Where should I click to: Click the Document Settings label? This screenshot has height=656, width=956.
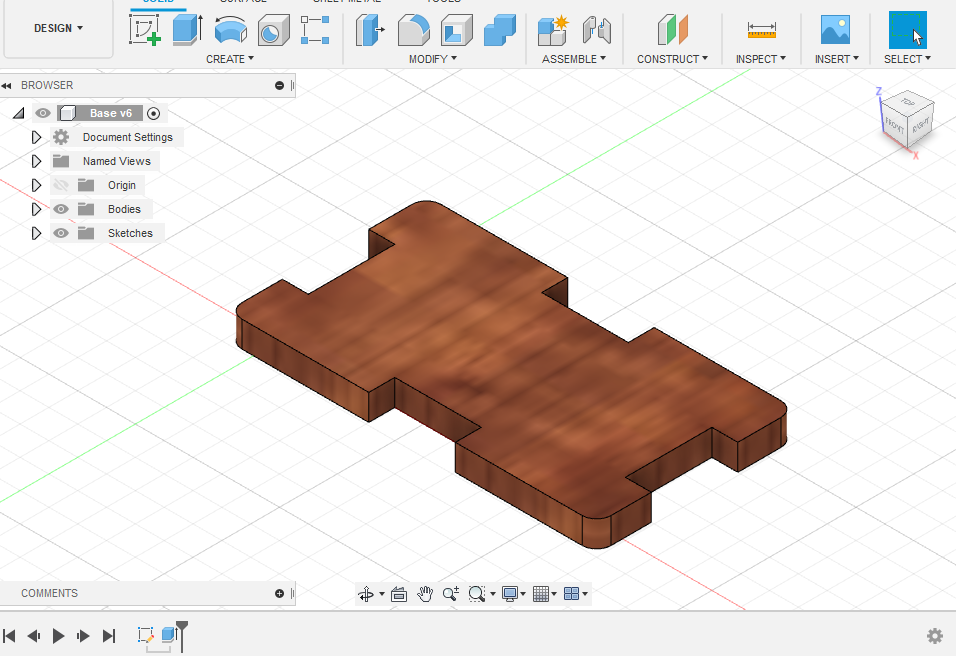point(127,137)
